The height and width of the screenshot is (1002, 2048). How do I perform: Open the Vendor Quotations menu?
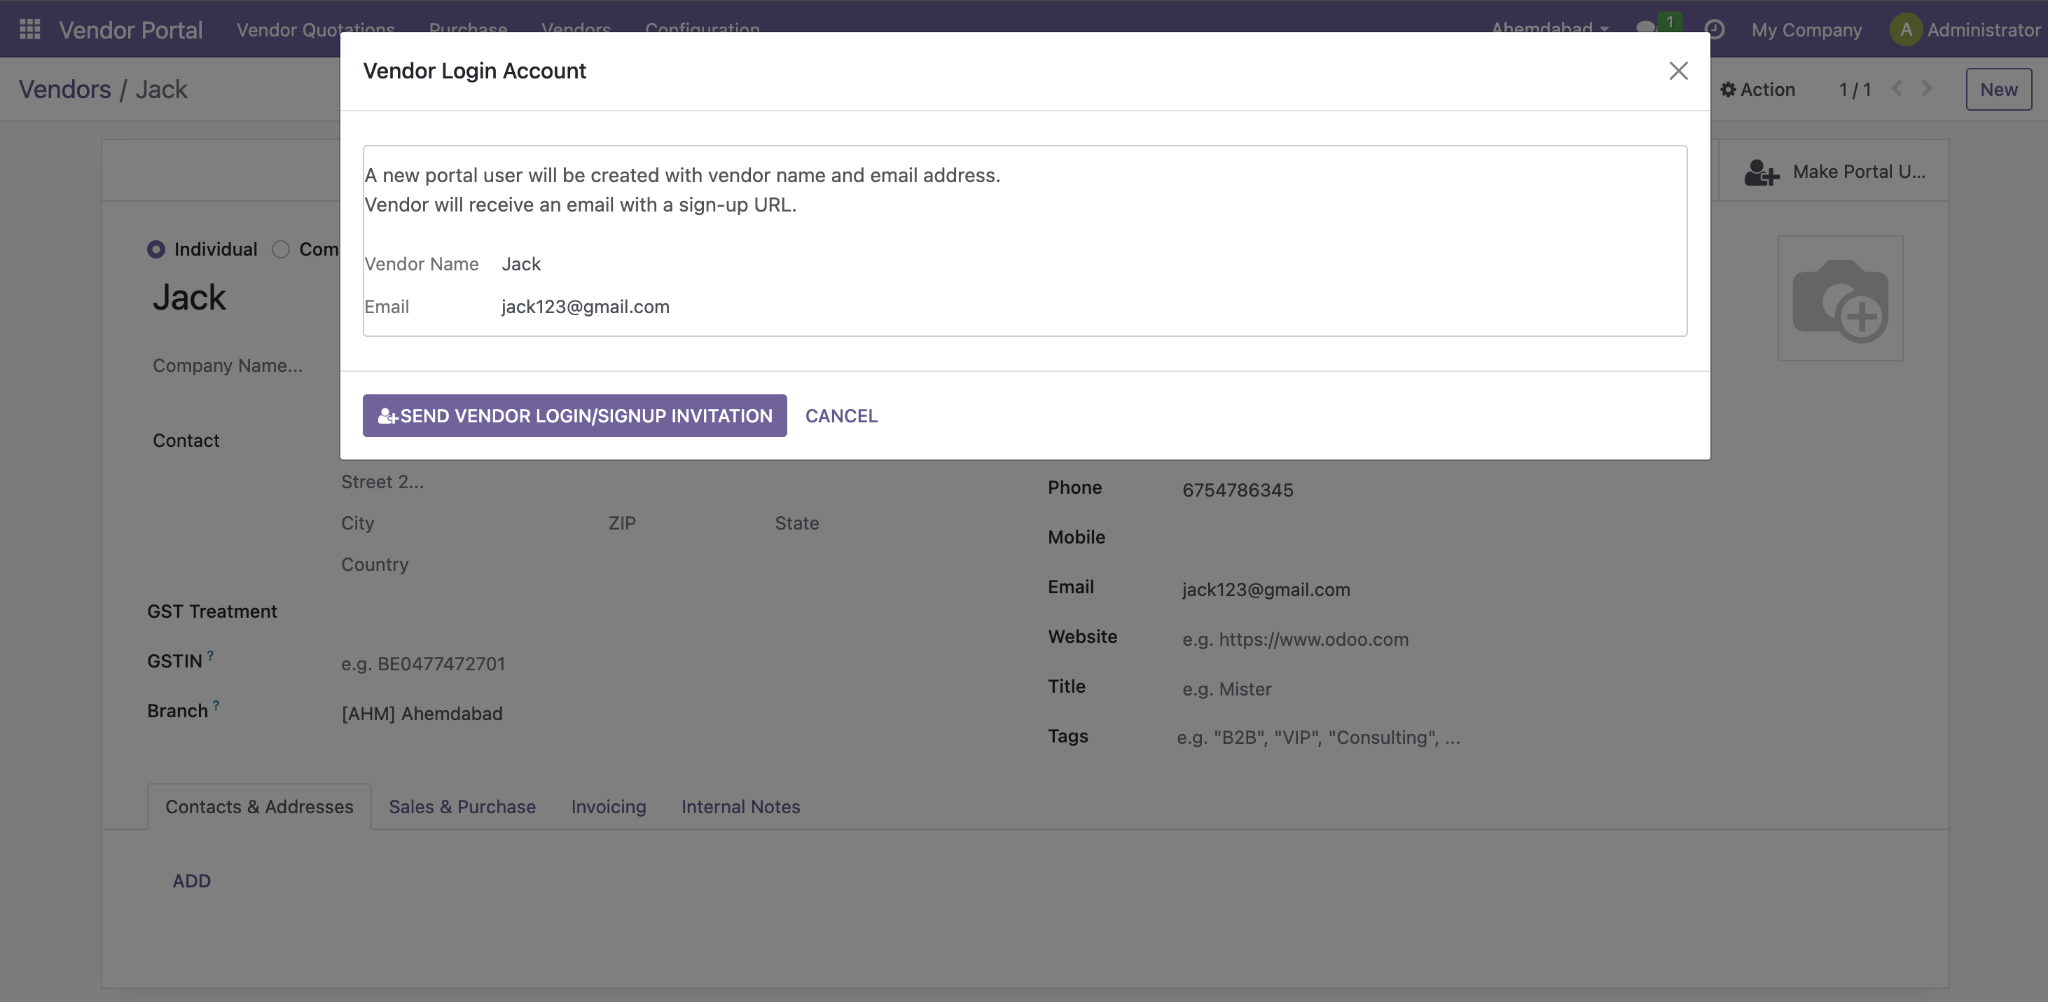315,29
